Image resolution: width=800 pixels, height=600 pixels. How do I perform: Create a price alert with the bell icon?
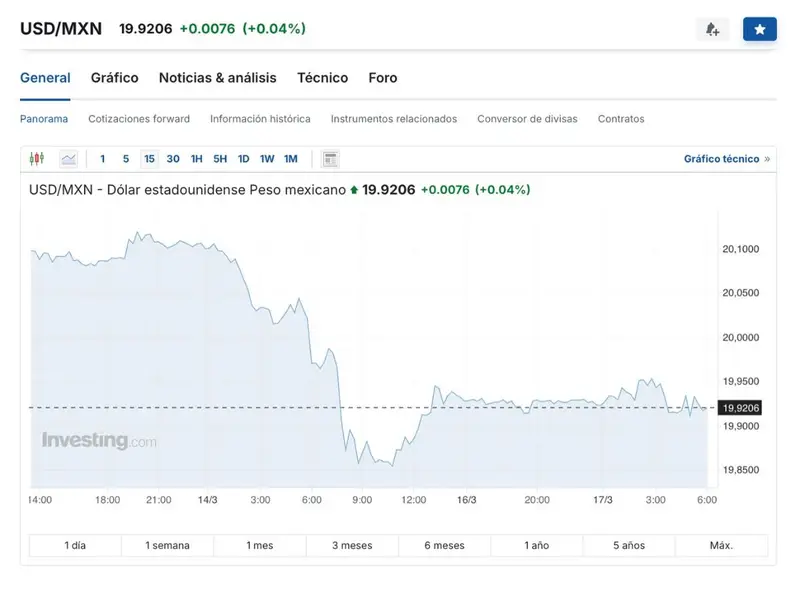(712, 28)
